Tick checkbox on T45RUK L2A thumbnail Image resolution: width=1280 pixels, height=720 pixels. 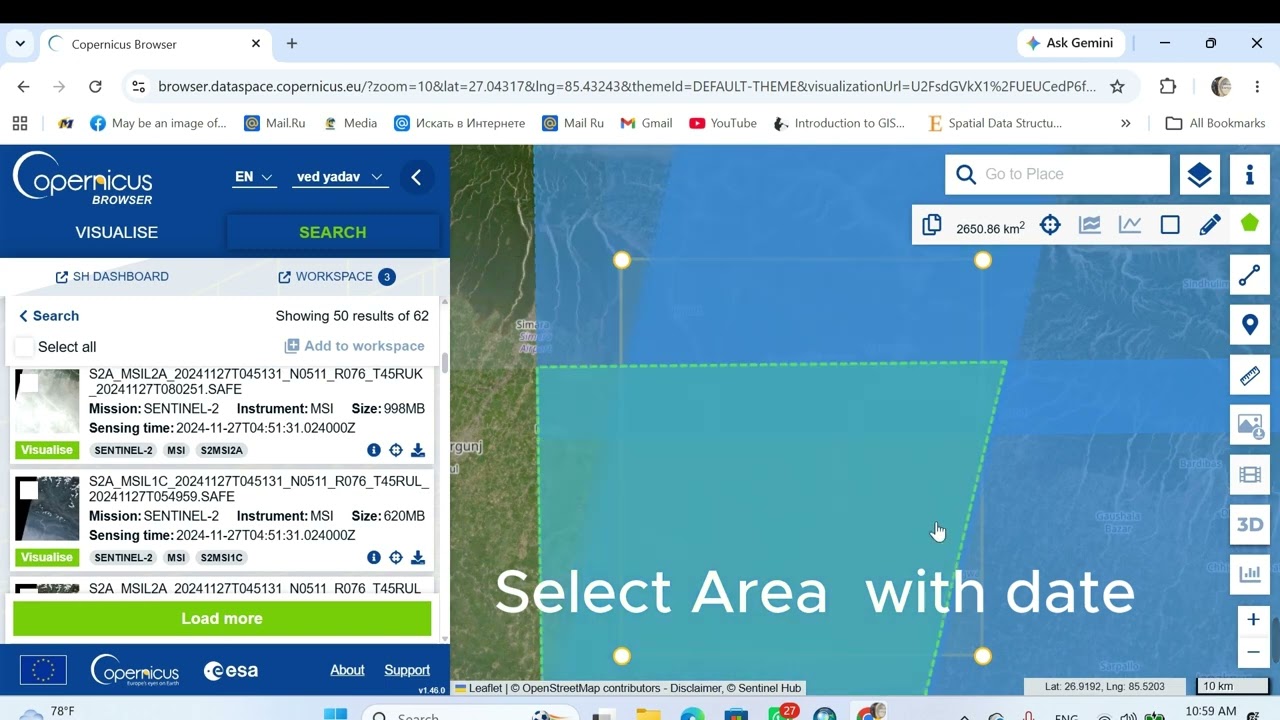(29, 383)
